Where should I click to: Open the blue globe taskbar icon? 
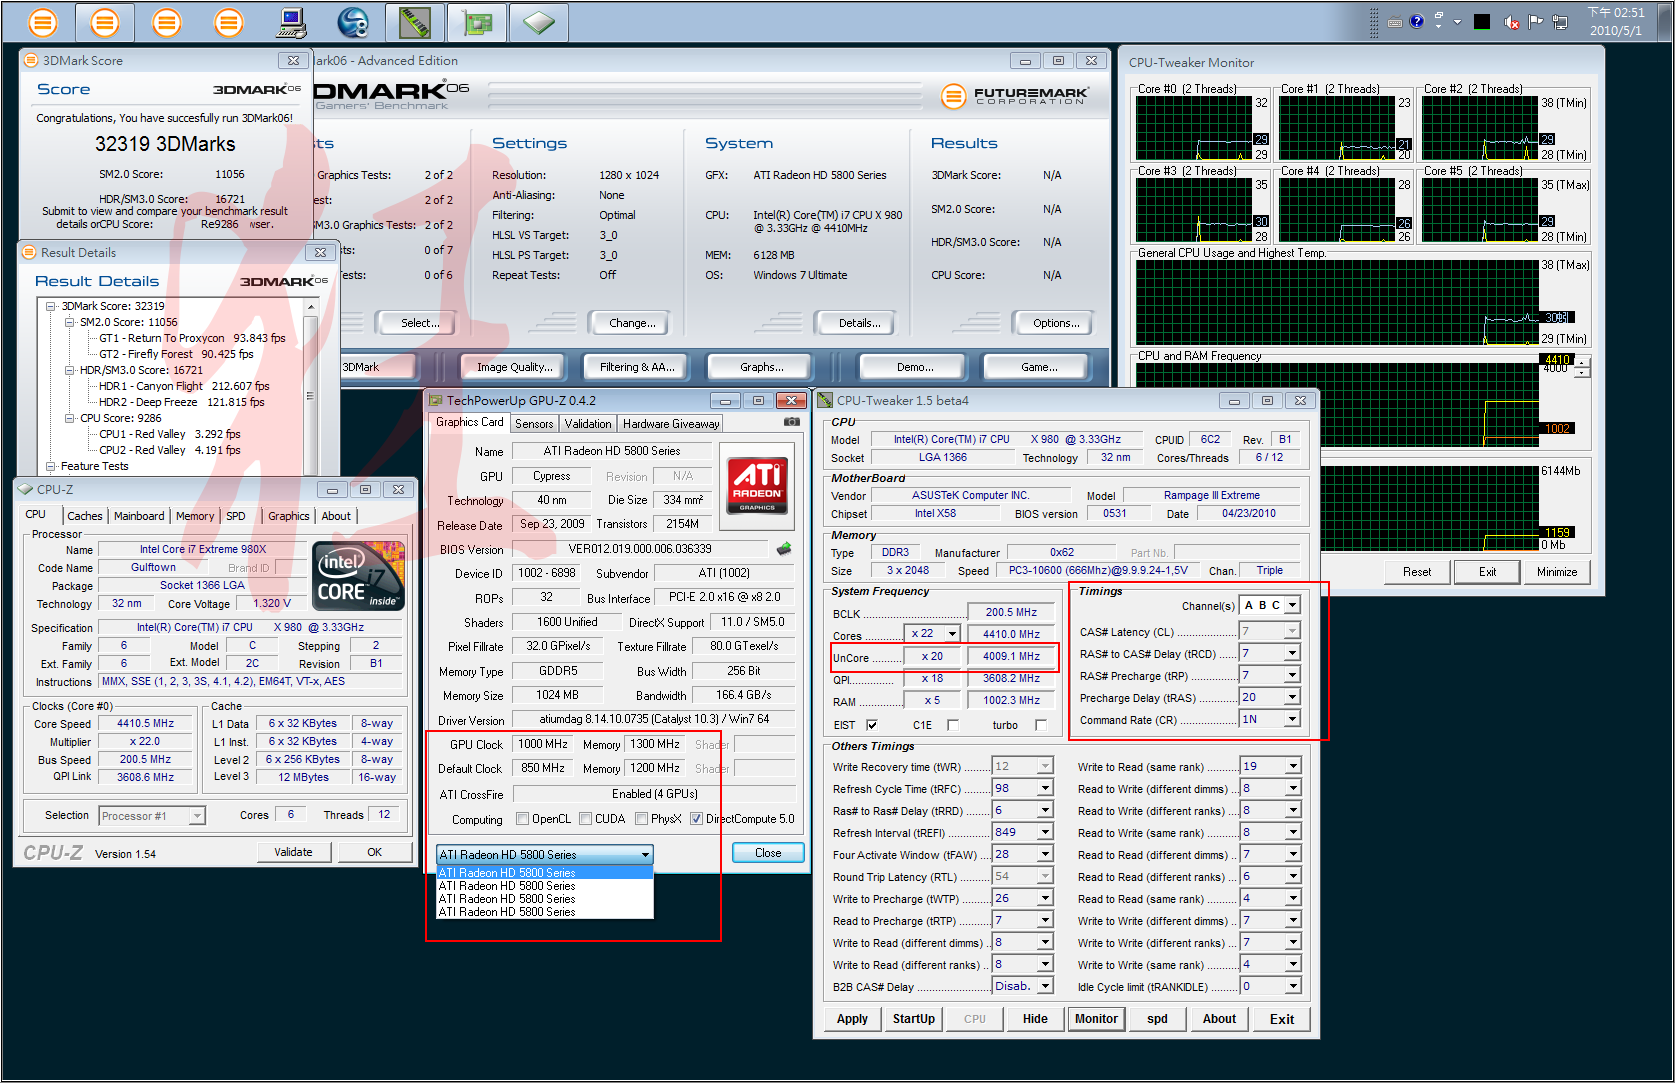pyautogui.click(x=353, y=21)
